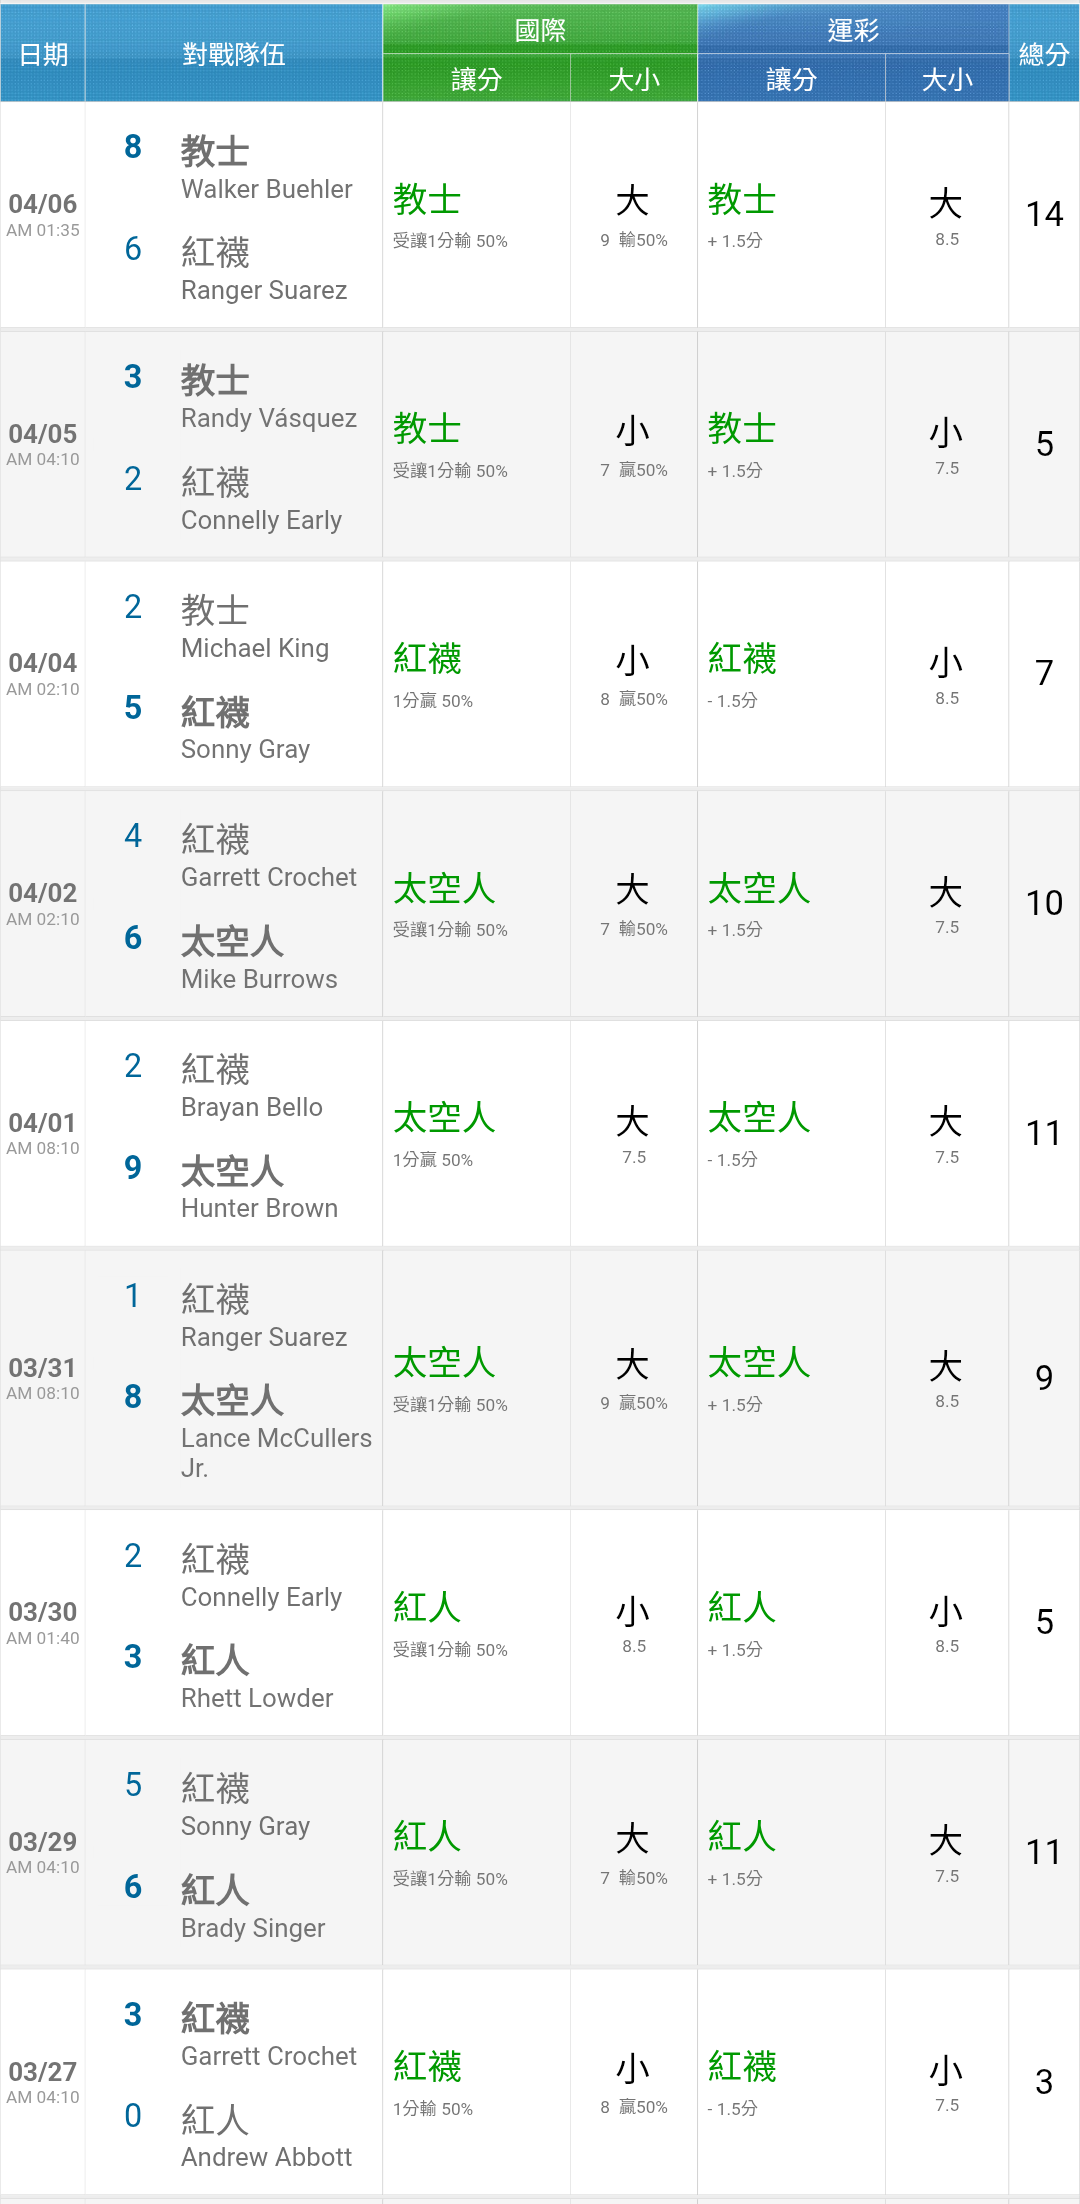The width and height of the screenshot is (1080, 2204).
Task: Open pitcher Randy Vásquez's name
Action: (x=268, y=418)
